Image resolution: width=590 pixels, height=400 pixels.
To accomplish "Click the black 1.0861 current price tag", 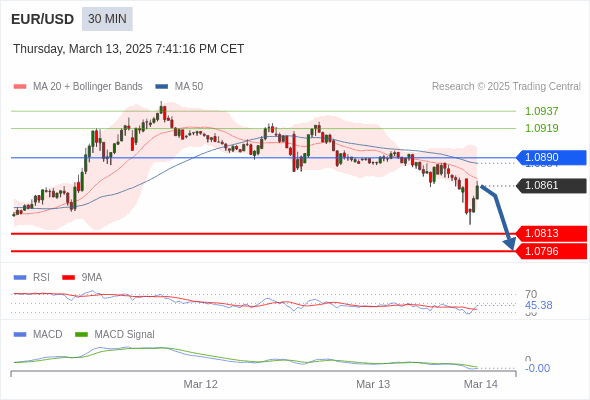I will coord(551,186).
